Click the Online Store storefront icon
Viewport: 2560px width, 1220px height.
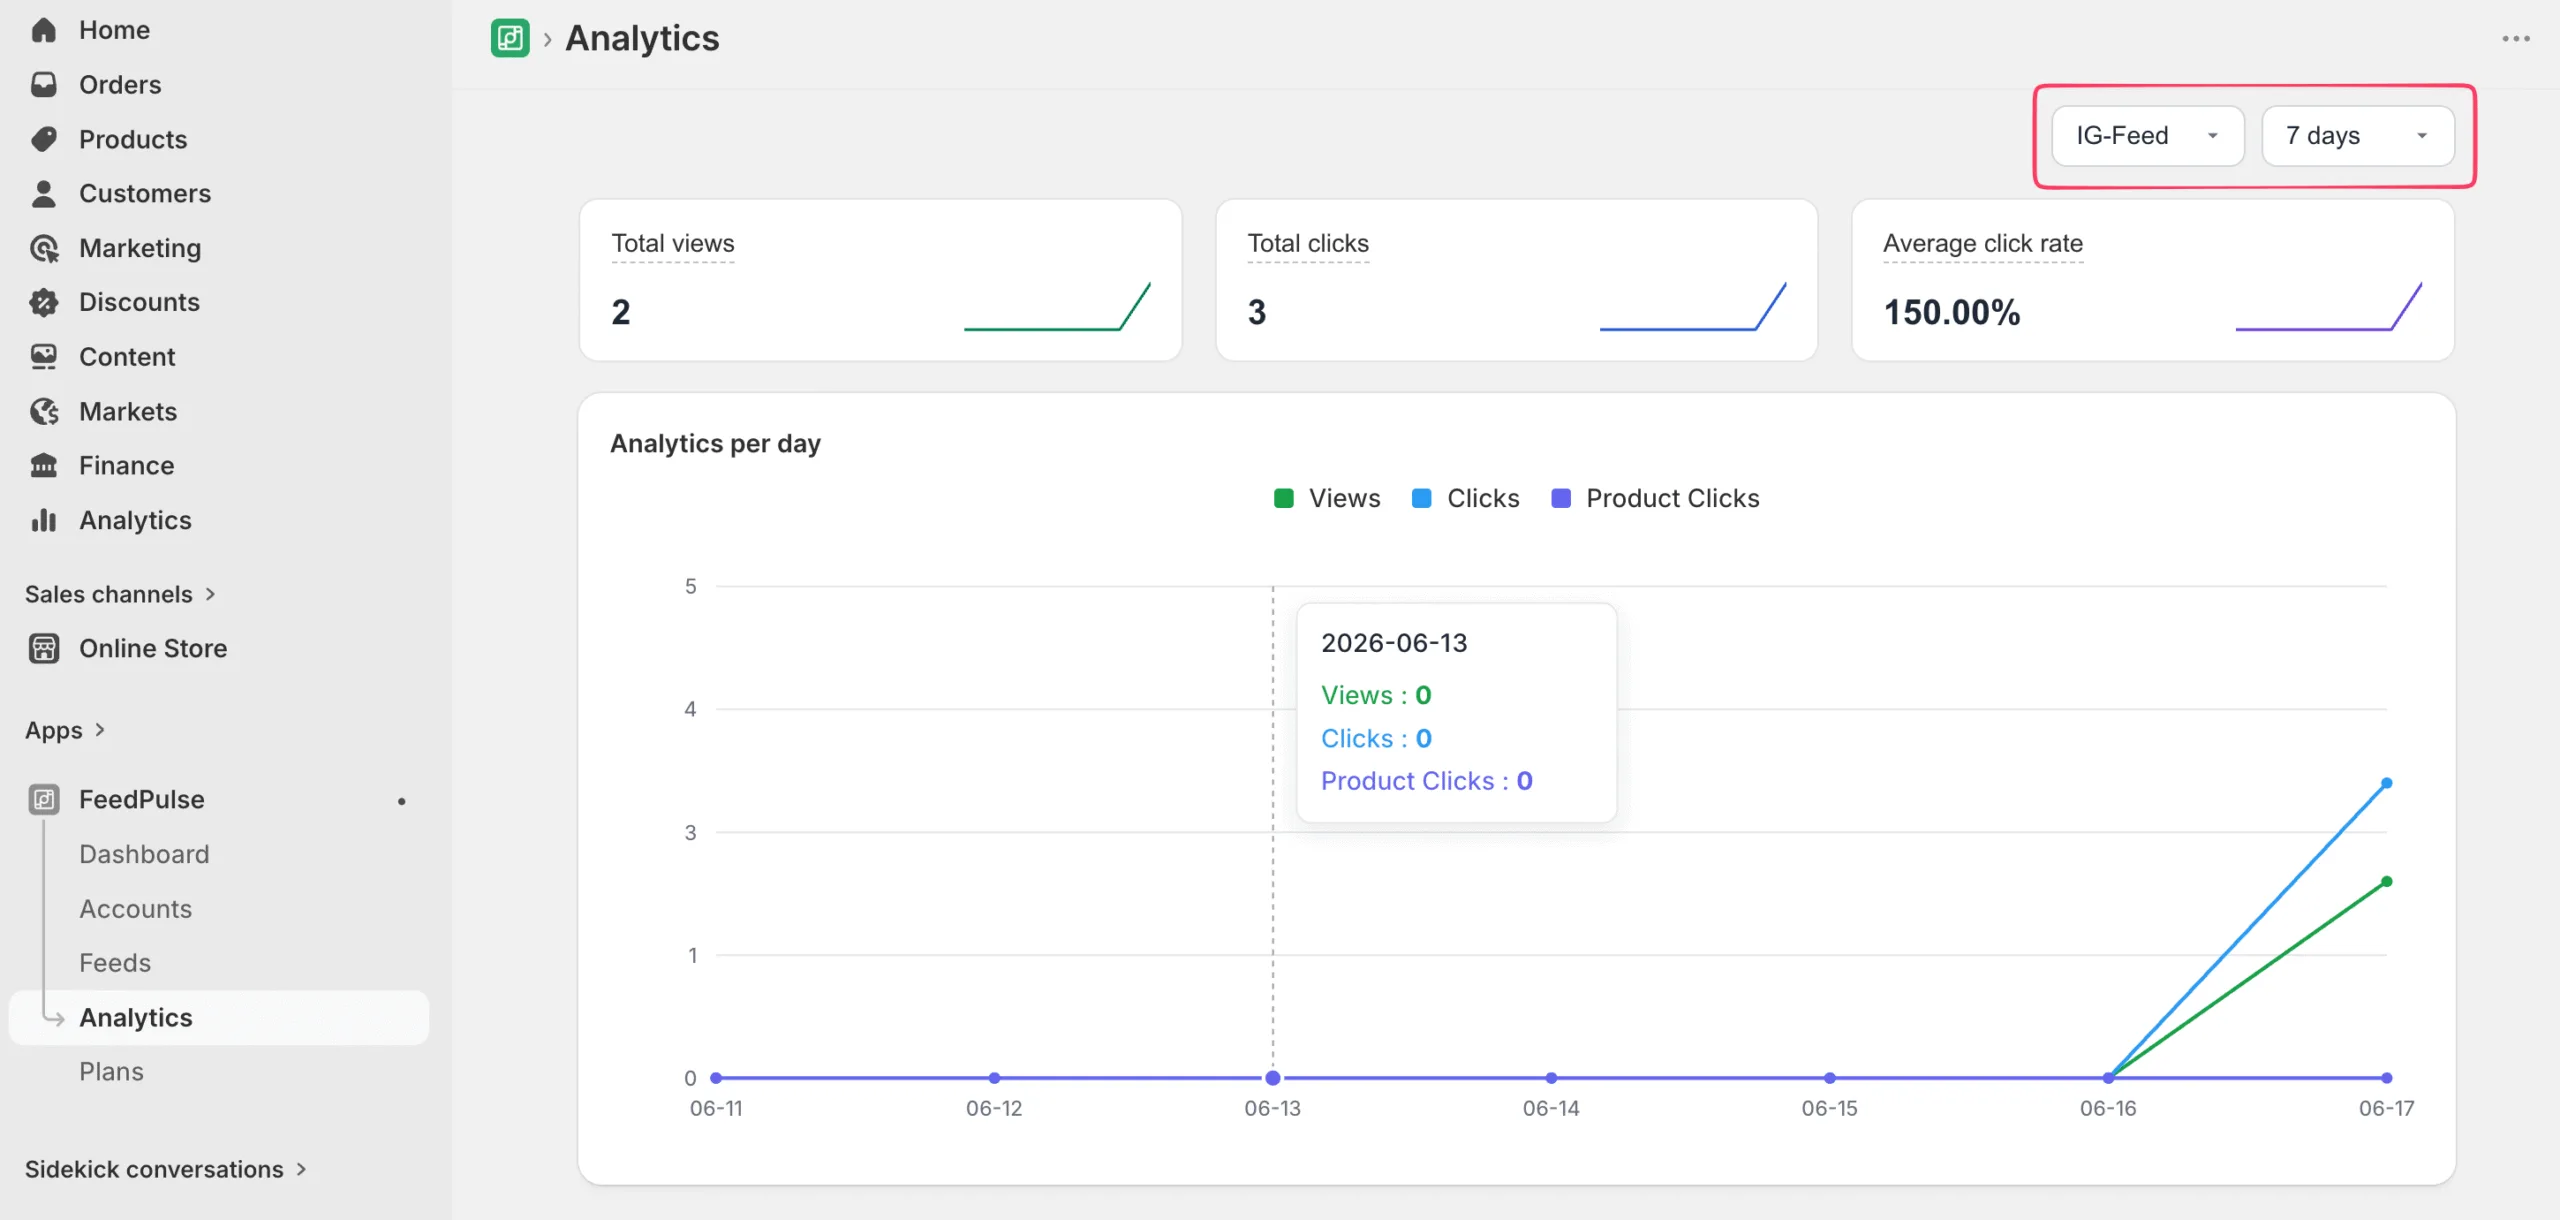click(44, 648)
